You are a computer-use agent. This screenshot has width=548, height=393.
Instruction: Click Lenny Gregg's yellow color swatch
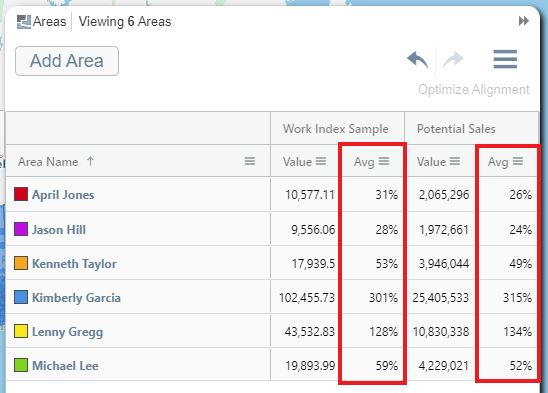click(21, 331)
